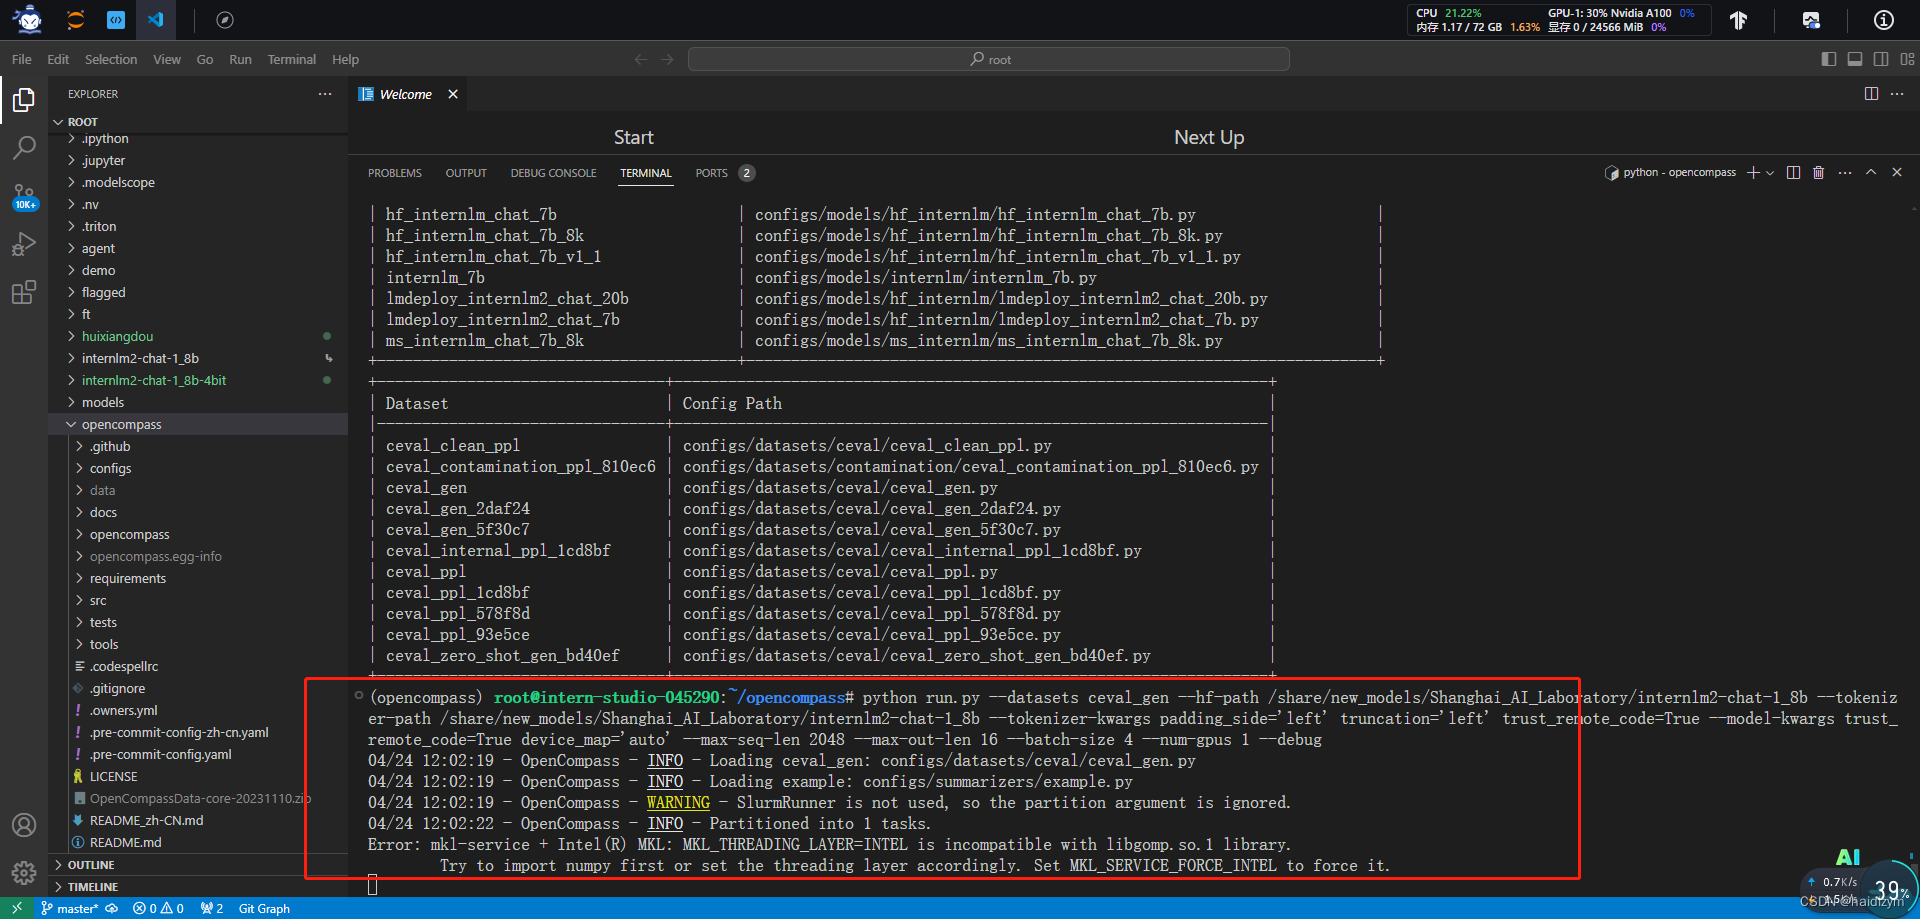Screen dimensions: 1920x919
Task: Show the errors and warnings count
Action: click(159, 908)
